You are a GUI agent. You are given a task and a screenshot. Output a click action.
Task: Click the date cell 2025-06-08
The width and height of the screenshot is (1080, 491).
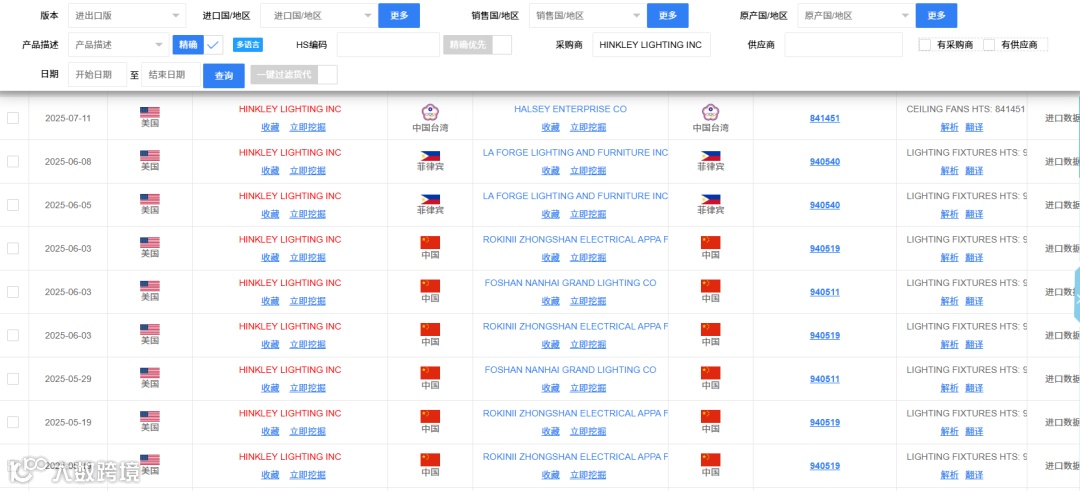pos(68,161)
